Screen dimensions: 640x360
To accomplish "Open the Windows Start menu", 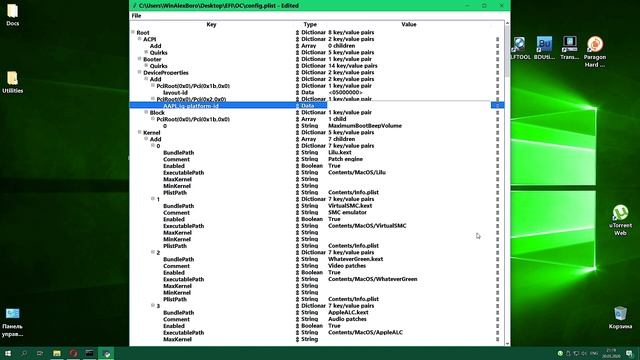I will tap(8, 353).
